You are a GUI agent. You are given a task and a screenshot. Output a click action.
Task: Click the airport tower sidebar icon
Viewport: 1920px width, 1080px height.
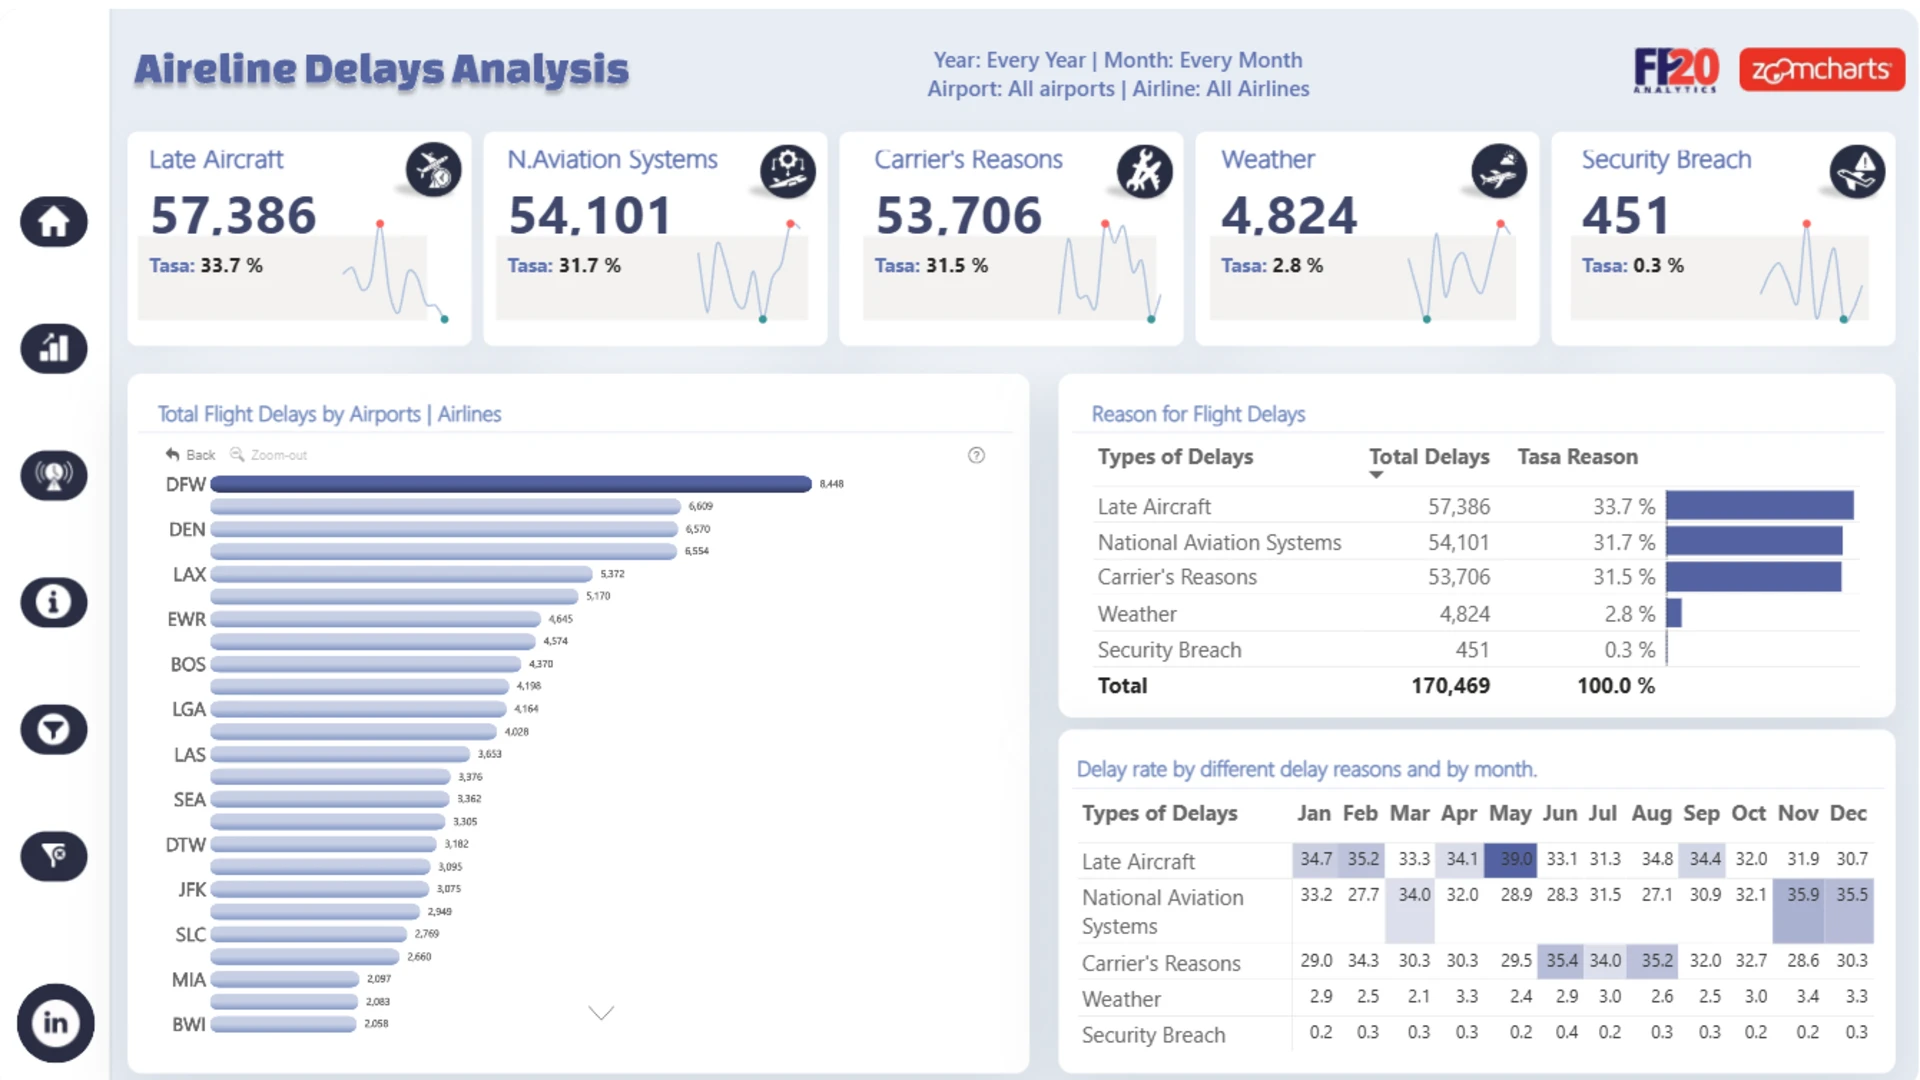tap(54, 475)
